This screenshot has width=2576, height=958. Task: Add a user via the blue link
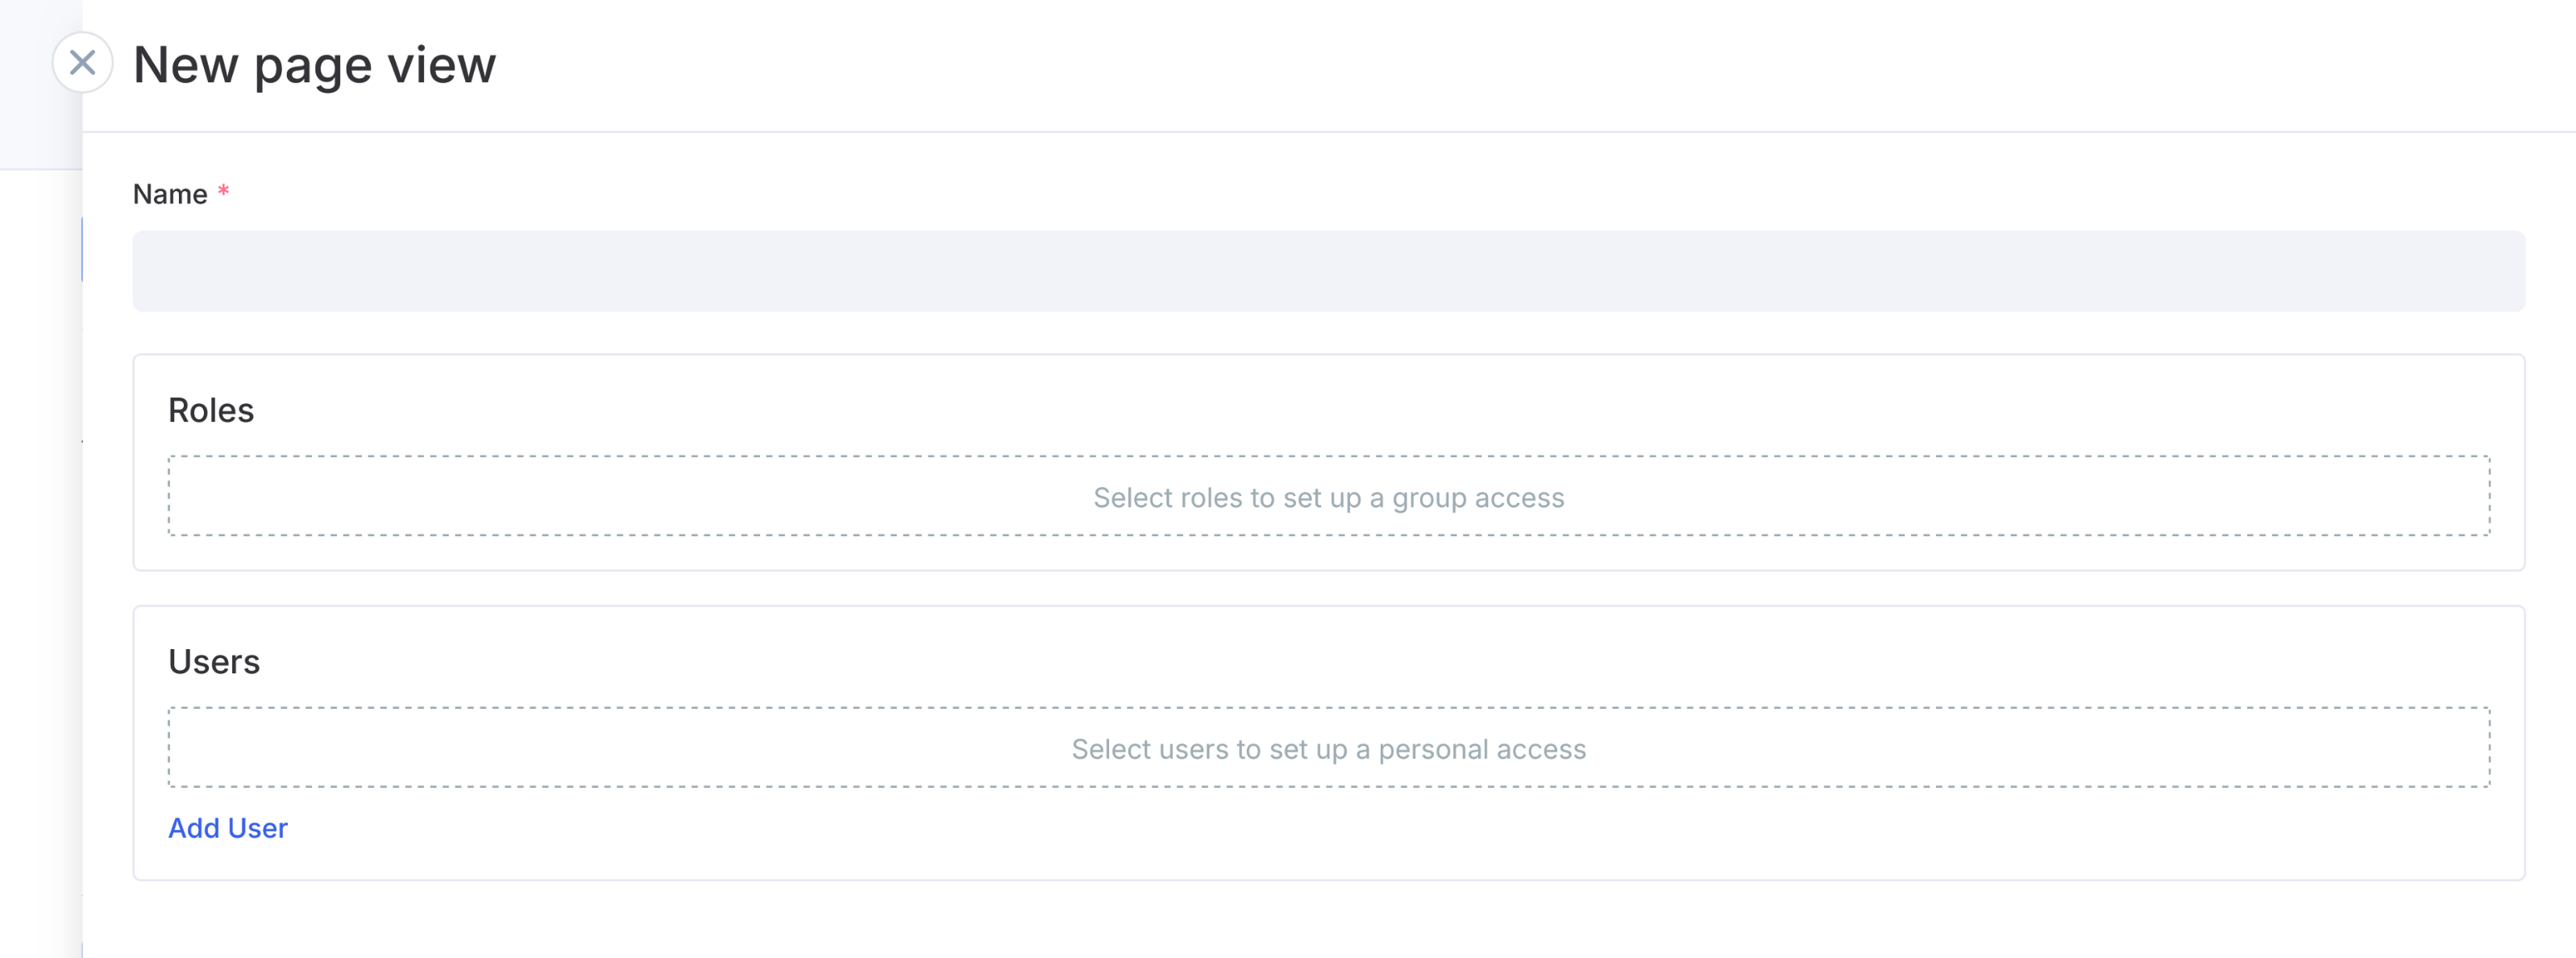227,828
